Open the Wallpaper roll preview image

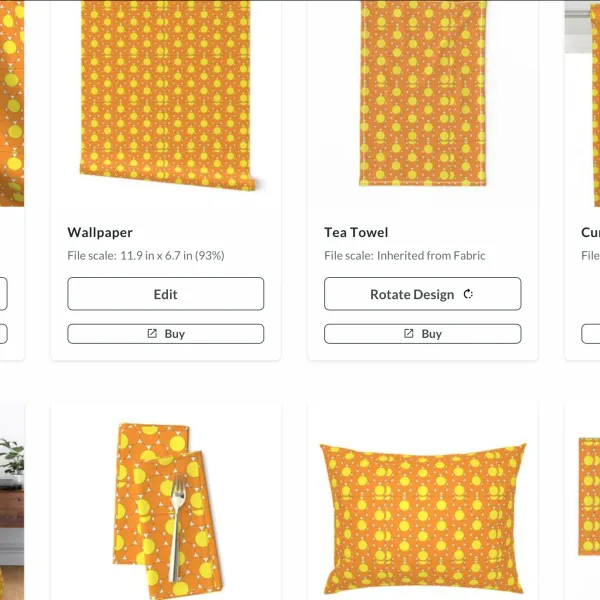(167, 95)
